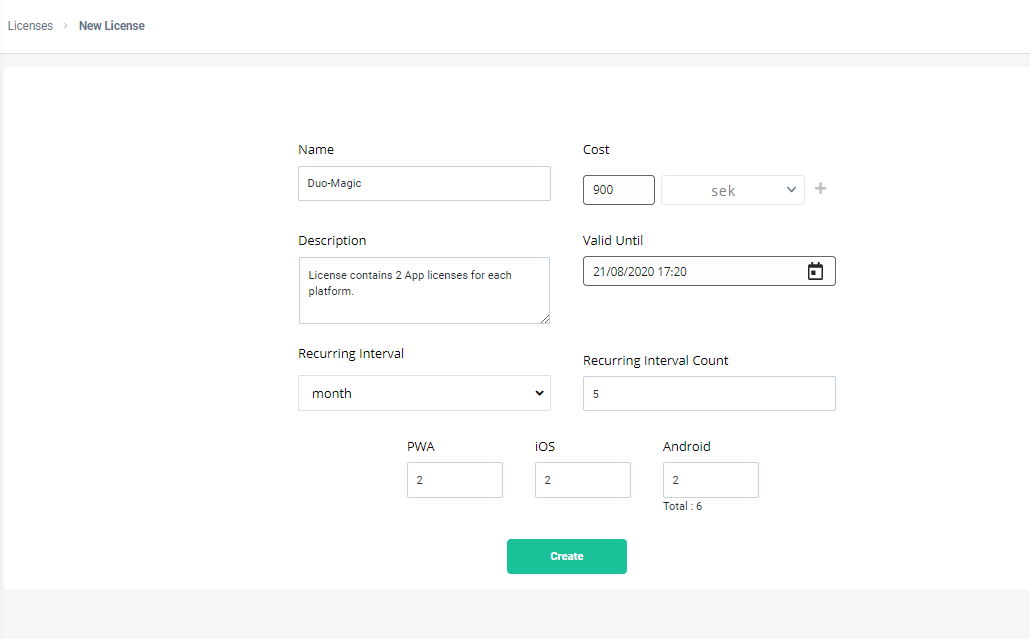Click the 'Recurring Interval' label
This screenshot has height=639, width=1030.
coord(351,353)
